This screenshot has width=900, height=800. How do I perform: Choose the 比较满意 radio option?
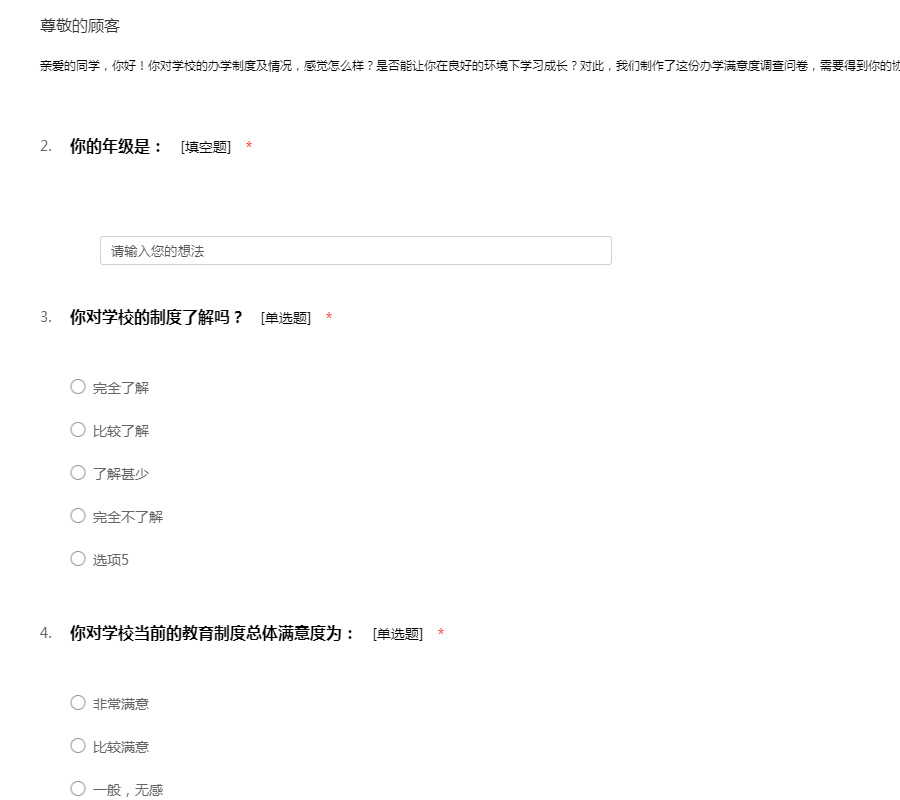click(x=78, y=746)
